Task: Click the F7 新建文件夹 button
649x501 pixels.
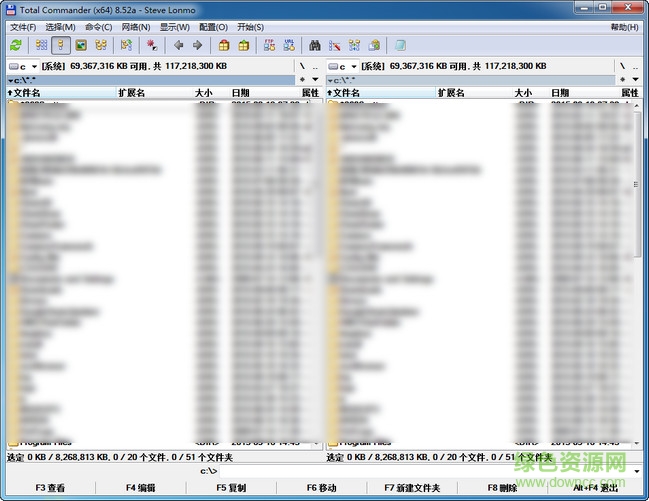Action: [x=412, y=488]
